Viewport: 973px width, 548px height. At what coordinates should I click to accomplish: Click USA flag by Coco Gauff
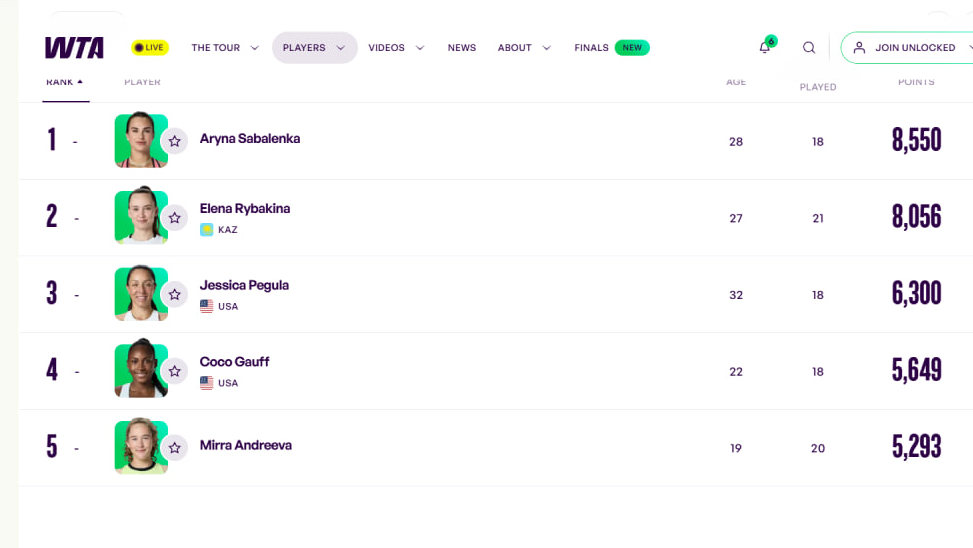[x=207, y=383]
